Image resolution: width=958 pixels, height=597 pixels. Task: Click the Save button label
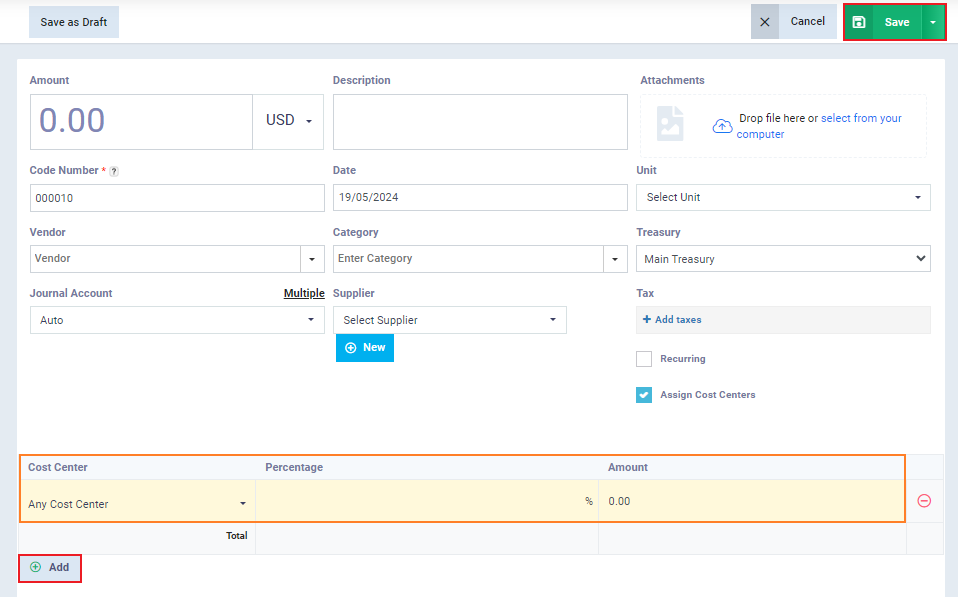[897, 22]
